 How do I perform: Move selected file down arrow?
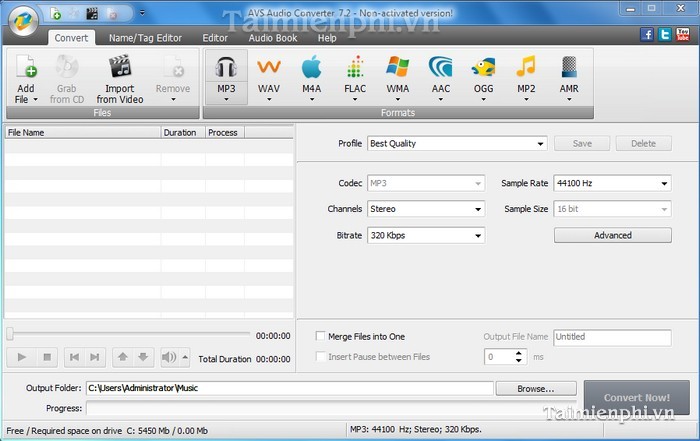[x=143, y=357]
